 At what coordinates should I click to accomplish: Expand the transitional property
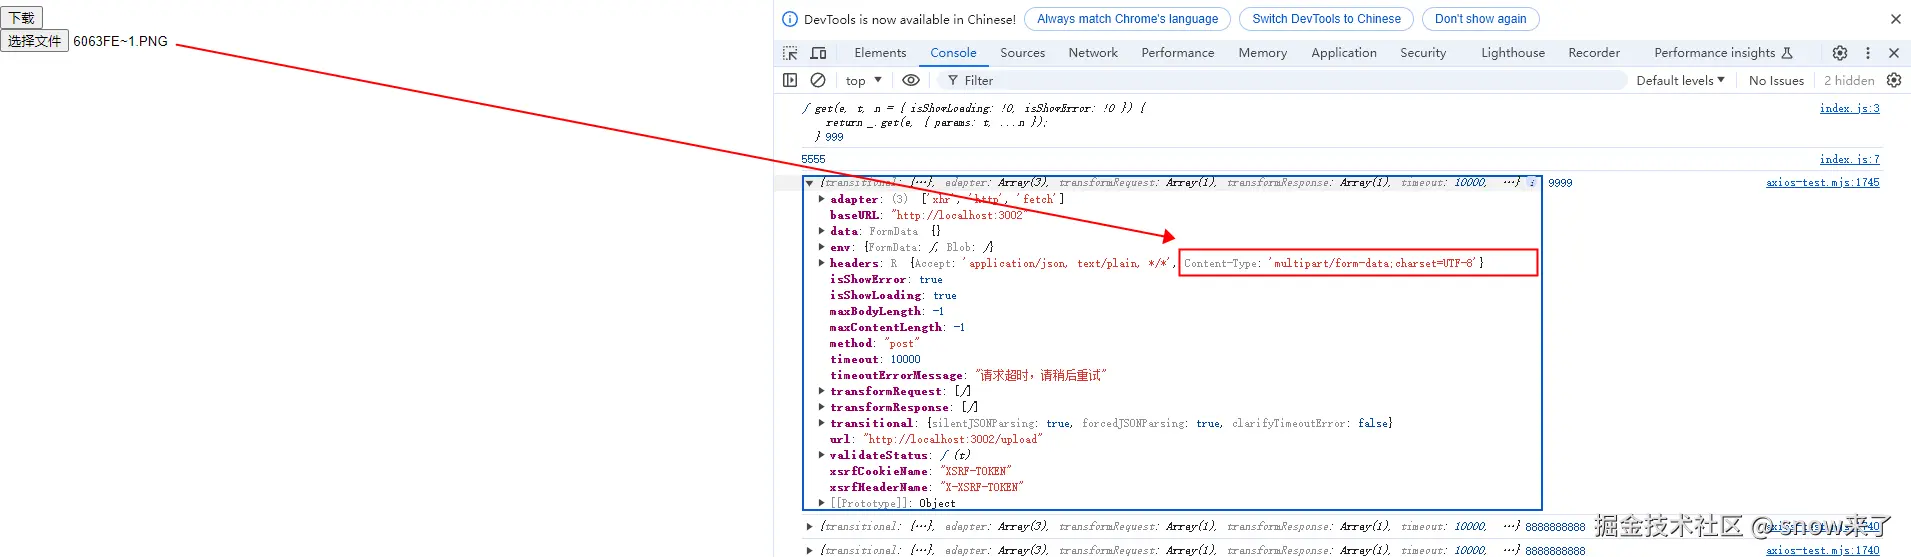(x=822, y=423)
